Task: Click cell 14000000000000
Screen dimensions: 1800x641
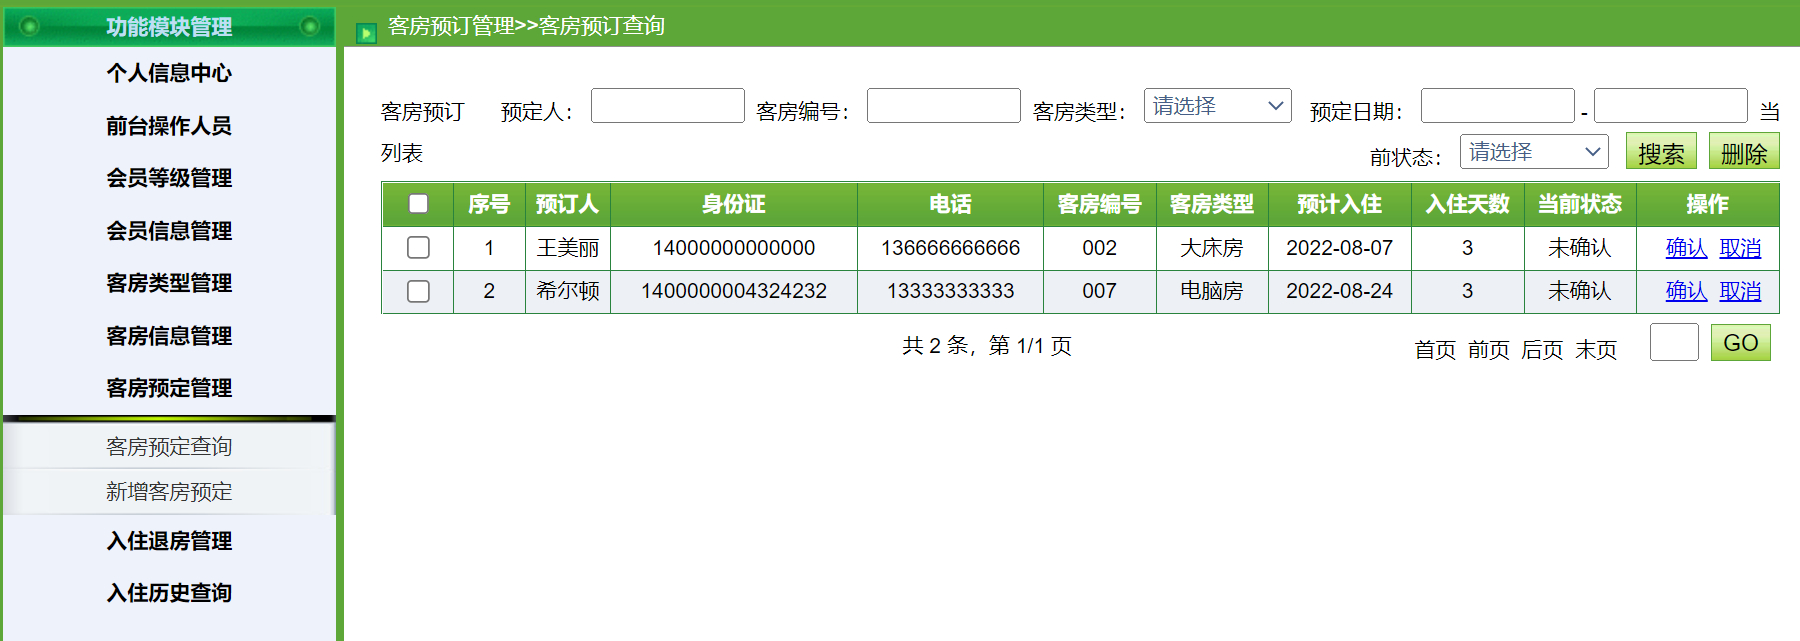Action: (733, 248)
